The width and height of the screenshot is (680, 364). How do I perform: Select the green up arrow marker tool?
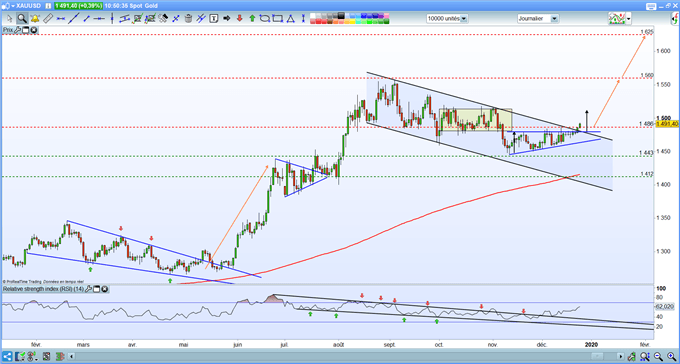point(252,18)
